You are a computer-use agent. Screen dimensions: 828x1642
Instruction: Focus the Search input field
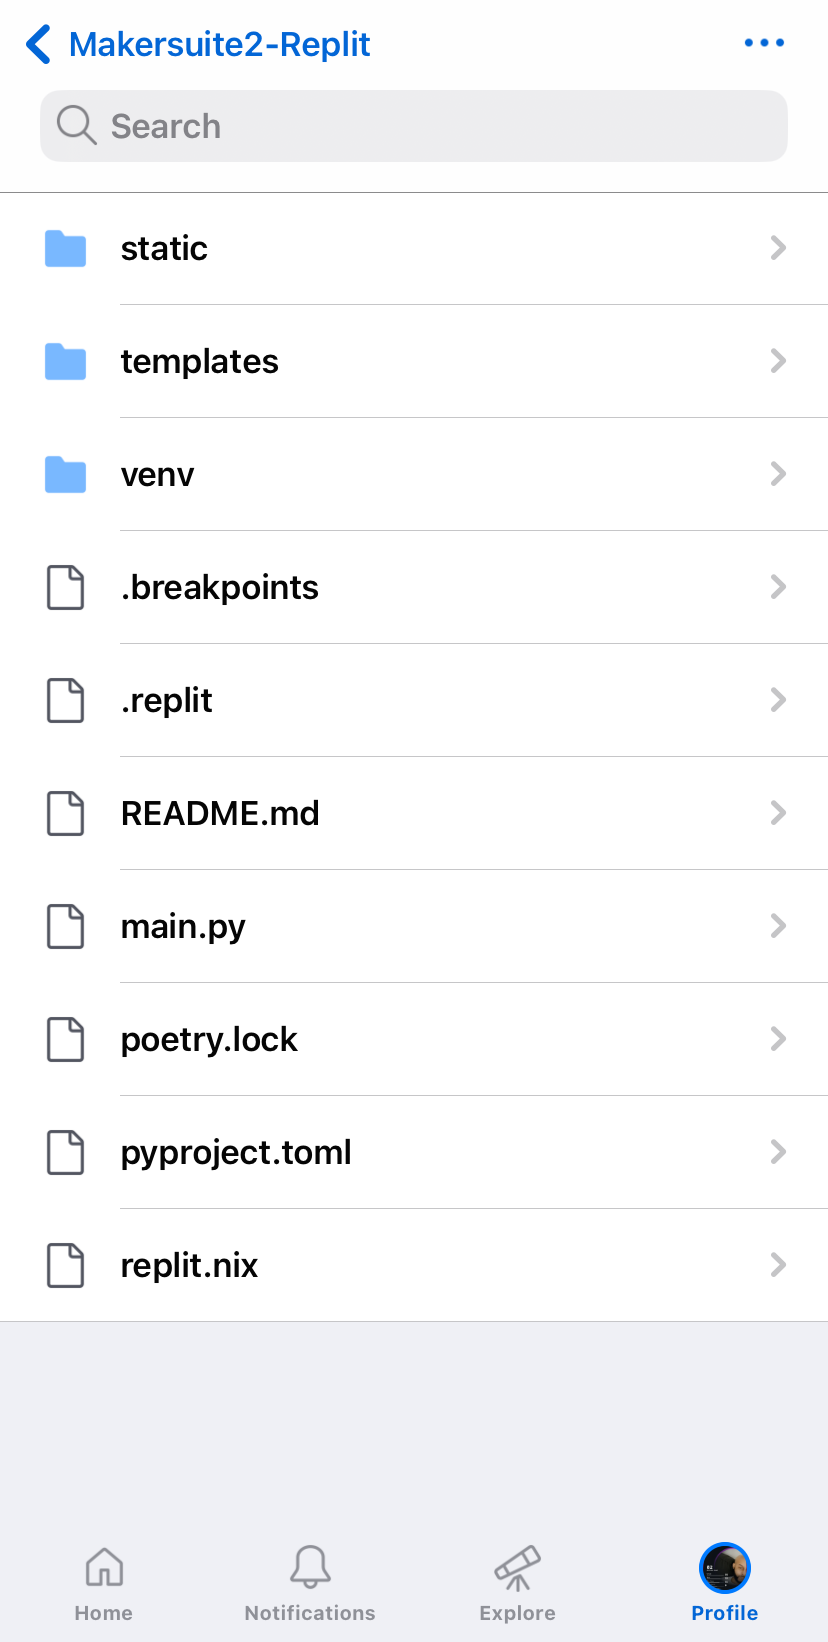pyautogui.click(x=414, y=126)
